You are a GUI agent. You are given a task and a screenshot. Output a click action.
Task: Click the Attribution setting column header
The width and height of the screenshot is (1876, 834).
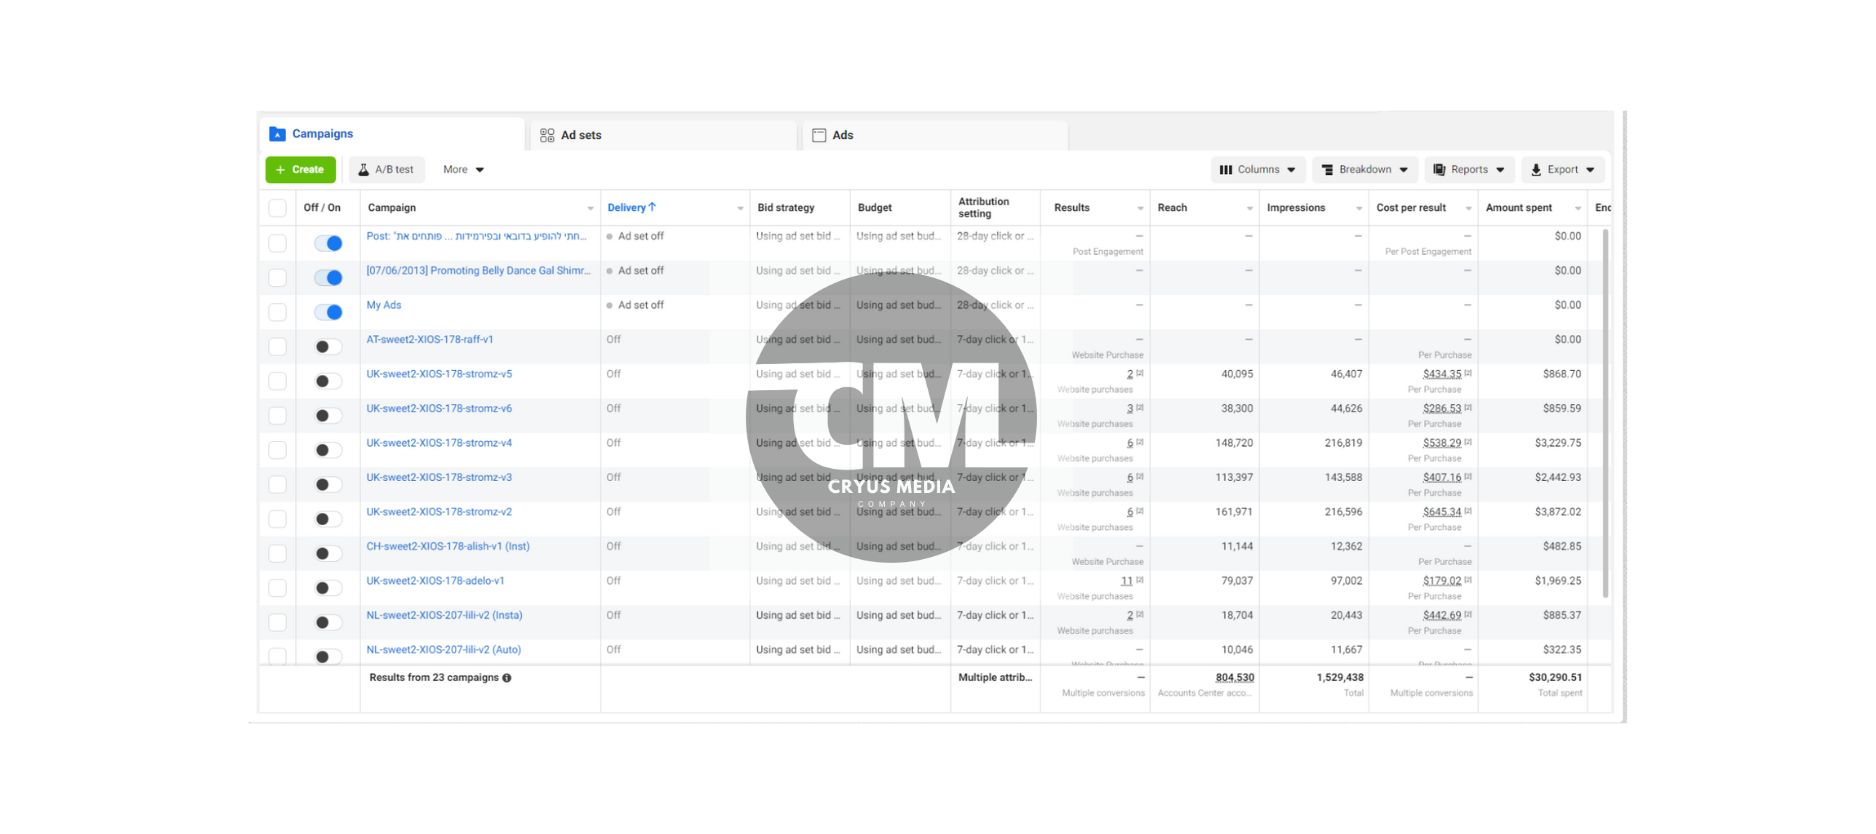coord(984,208)
